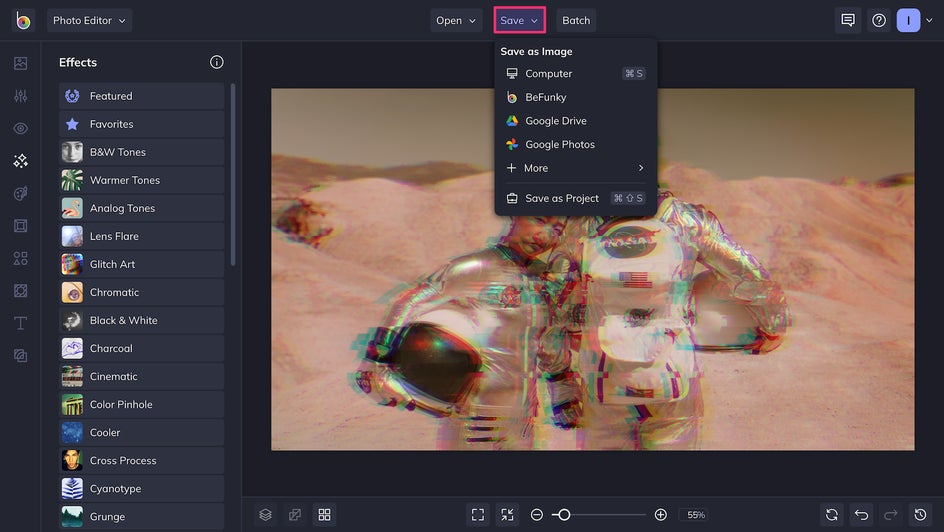Save image to Computer
944x532 pixels.
click(576, 73)
